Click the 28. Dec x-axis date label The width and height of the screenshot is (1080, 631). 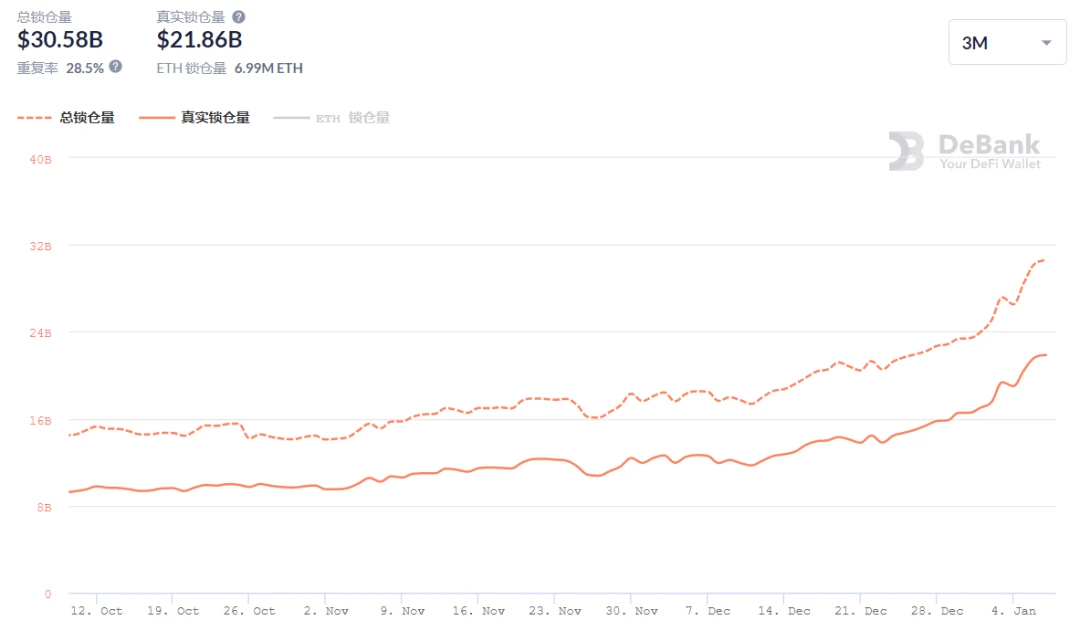937,611
